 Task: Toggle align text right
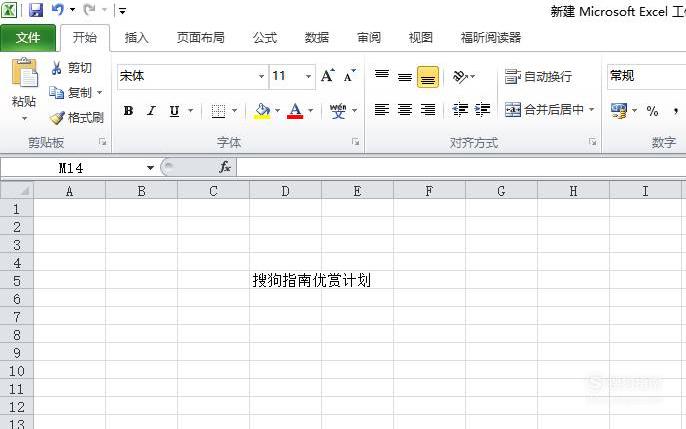(x=428, y=109)
